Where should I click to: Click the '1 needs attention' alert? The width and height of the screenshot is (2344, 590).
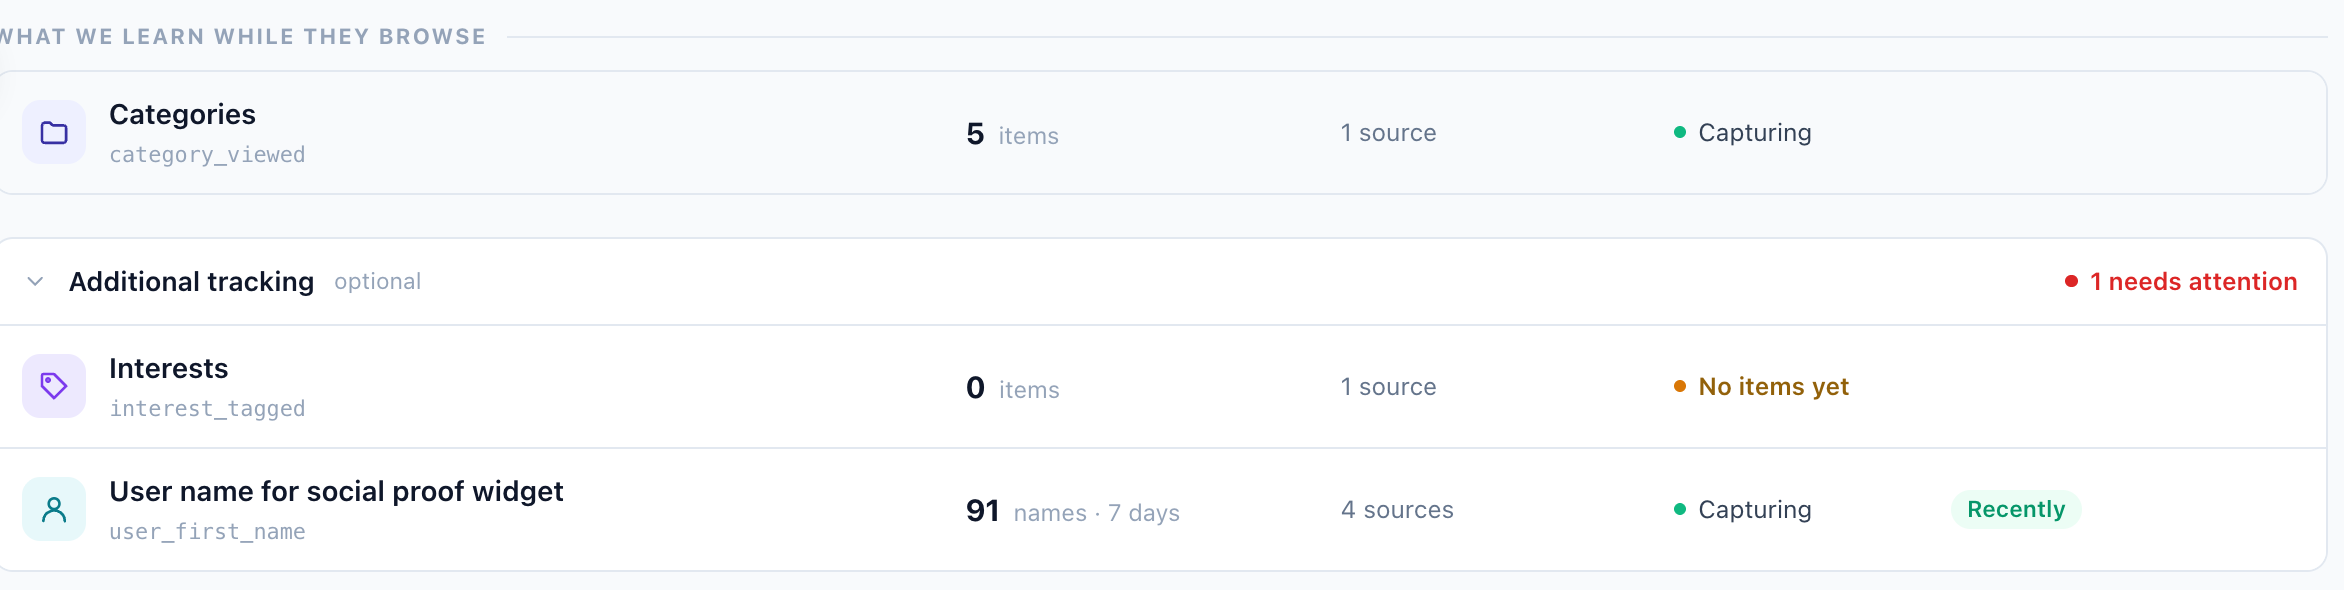point(2181,282)
